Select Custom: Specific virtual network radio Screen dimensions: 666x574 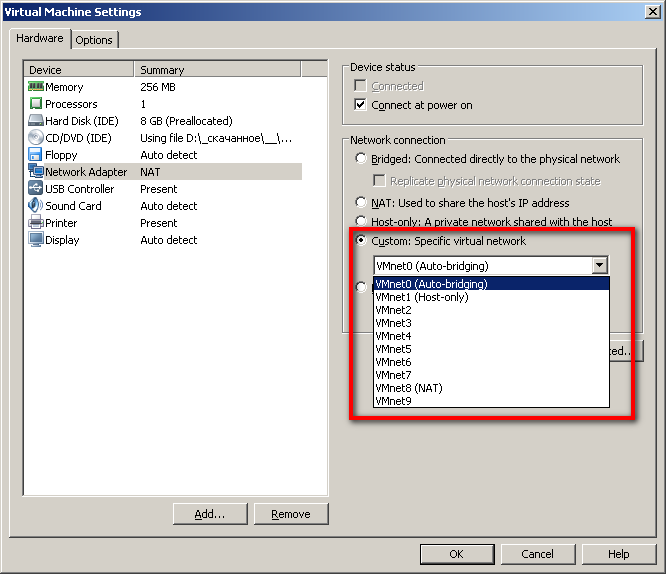click(x=361, y=240)
